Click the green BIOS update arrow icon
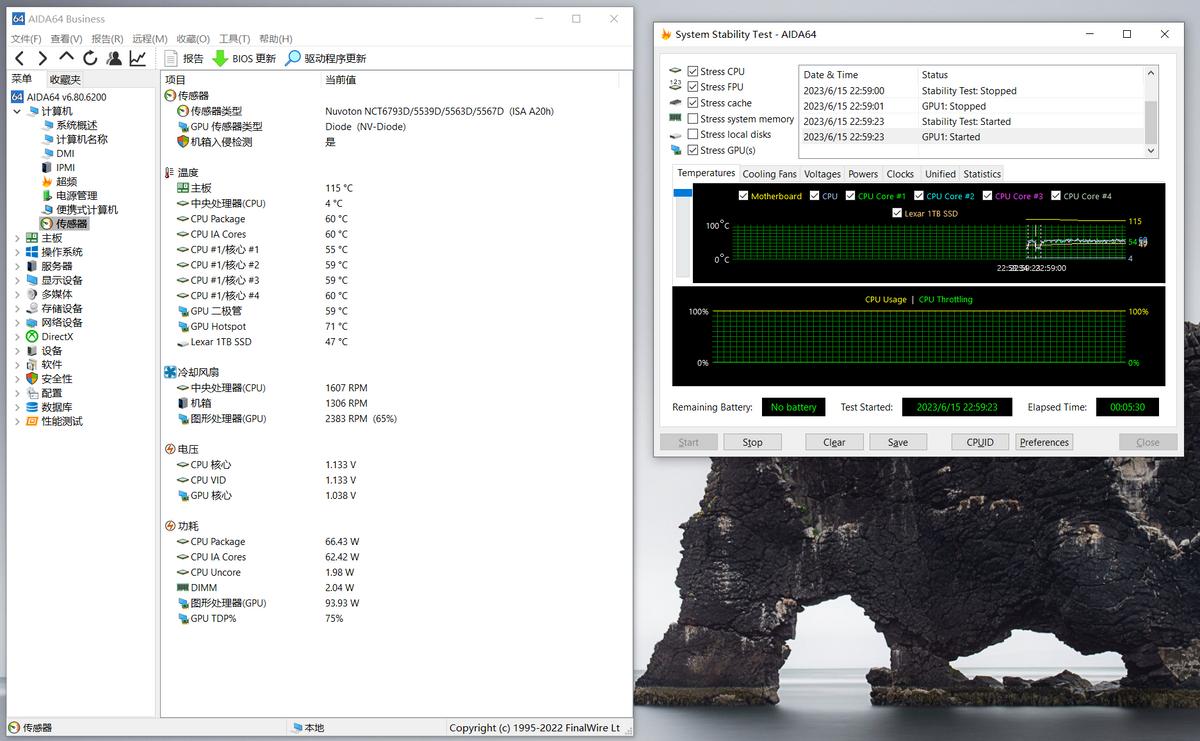The height and width of the screenshot is (741, 1200). [x=220, y=58]
